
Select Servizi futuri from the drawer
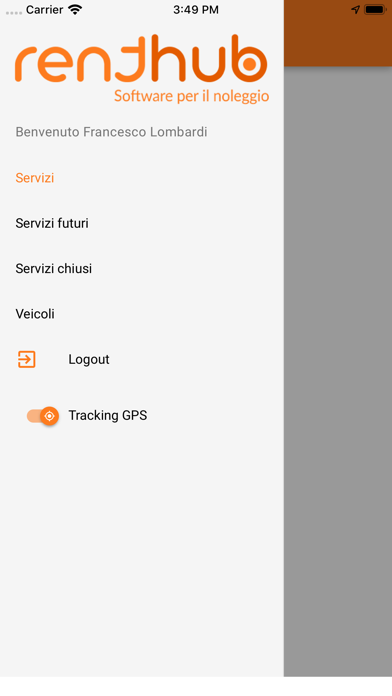coord(52,223)
